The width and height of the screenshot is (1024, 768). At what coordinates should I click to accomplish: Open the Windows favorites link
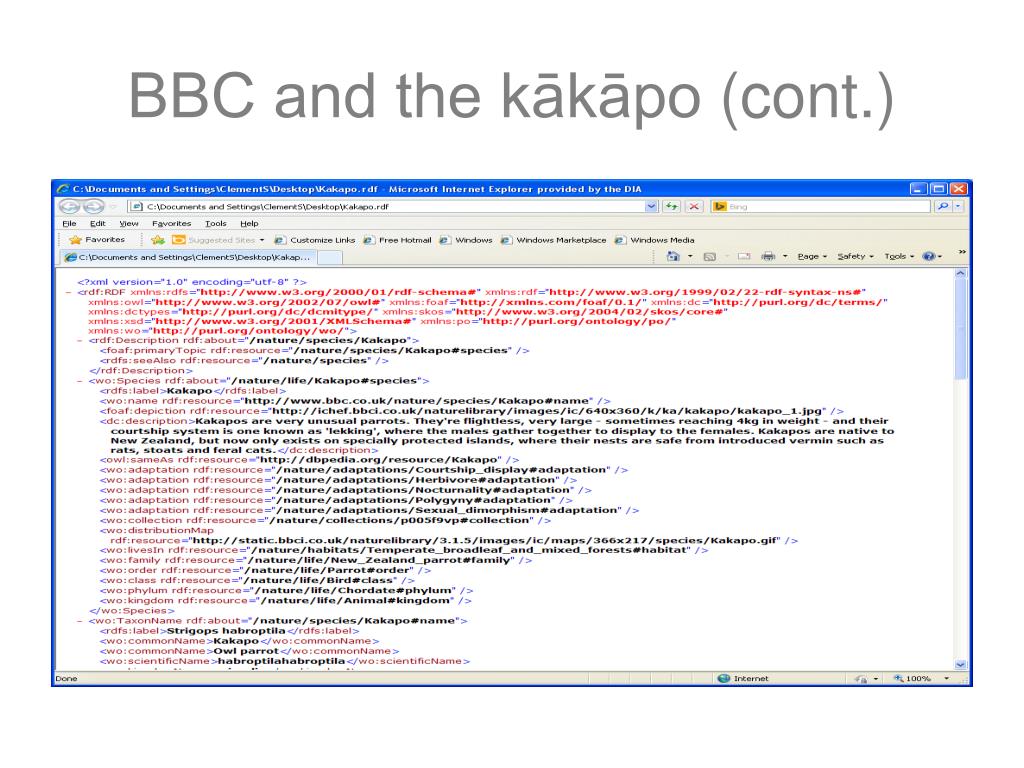pos(466,240)
